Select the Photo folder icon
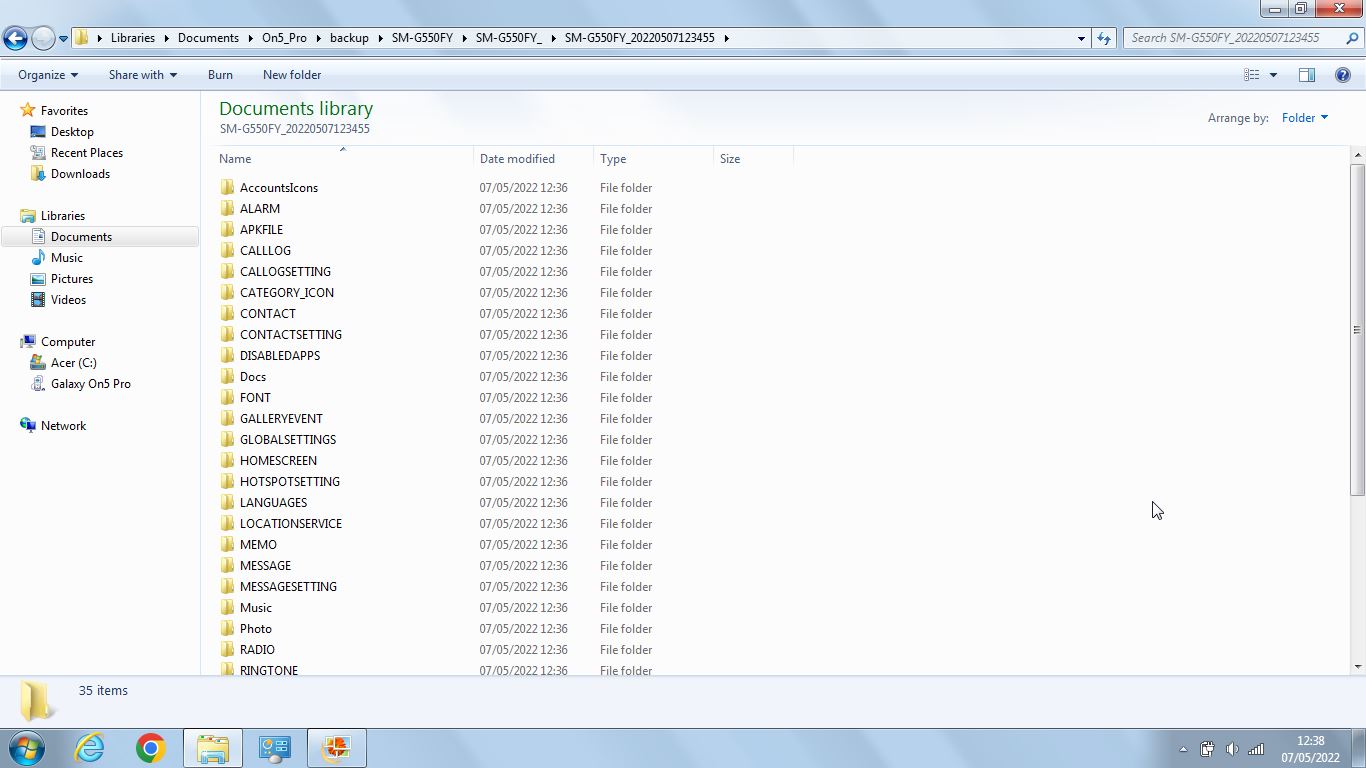 [227, 629]
